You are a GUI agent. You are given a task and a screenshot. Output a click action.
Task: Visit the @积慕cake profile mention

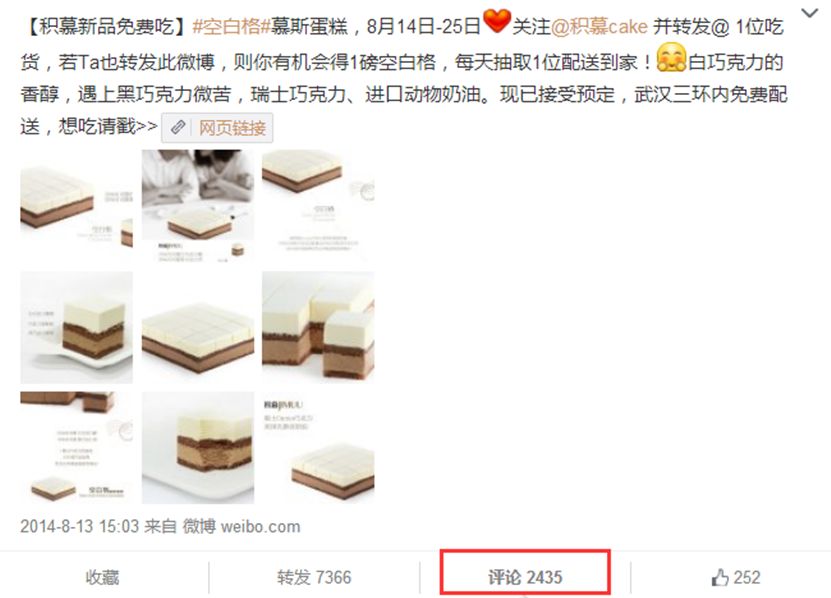(599, 27)
